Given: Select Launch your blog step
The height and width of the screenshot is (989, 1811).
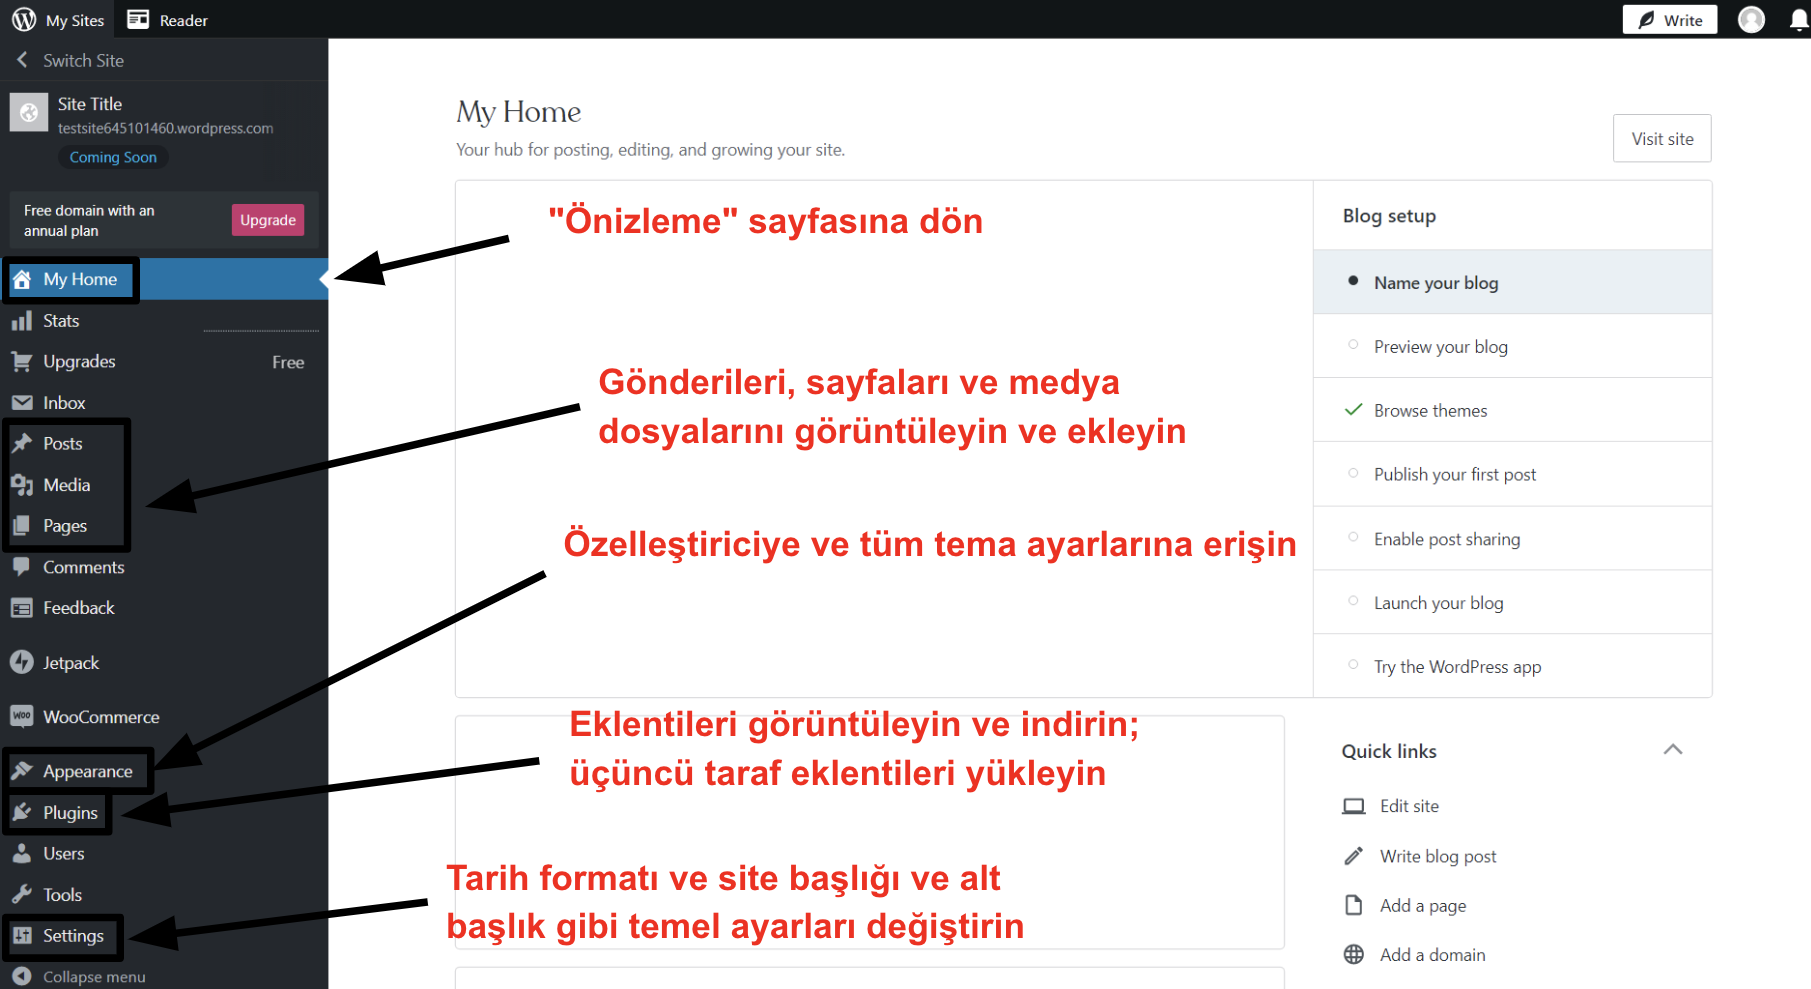Looking at the screenshot, I should [x=1512, y=603].
